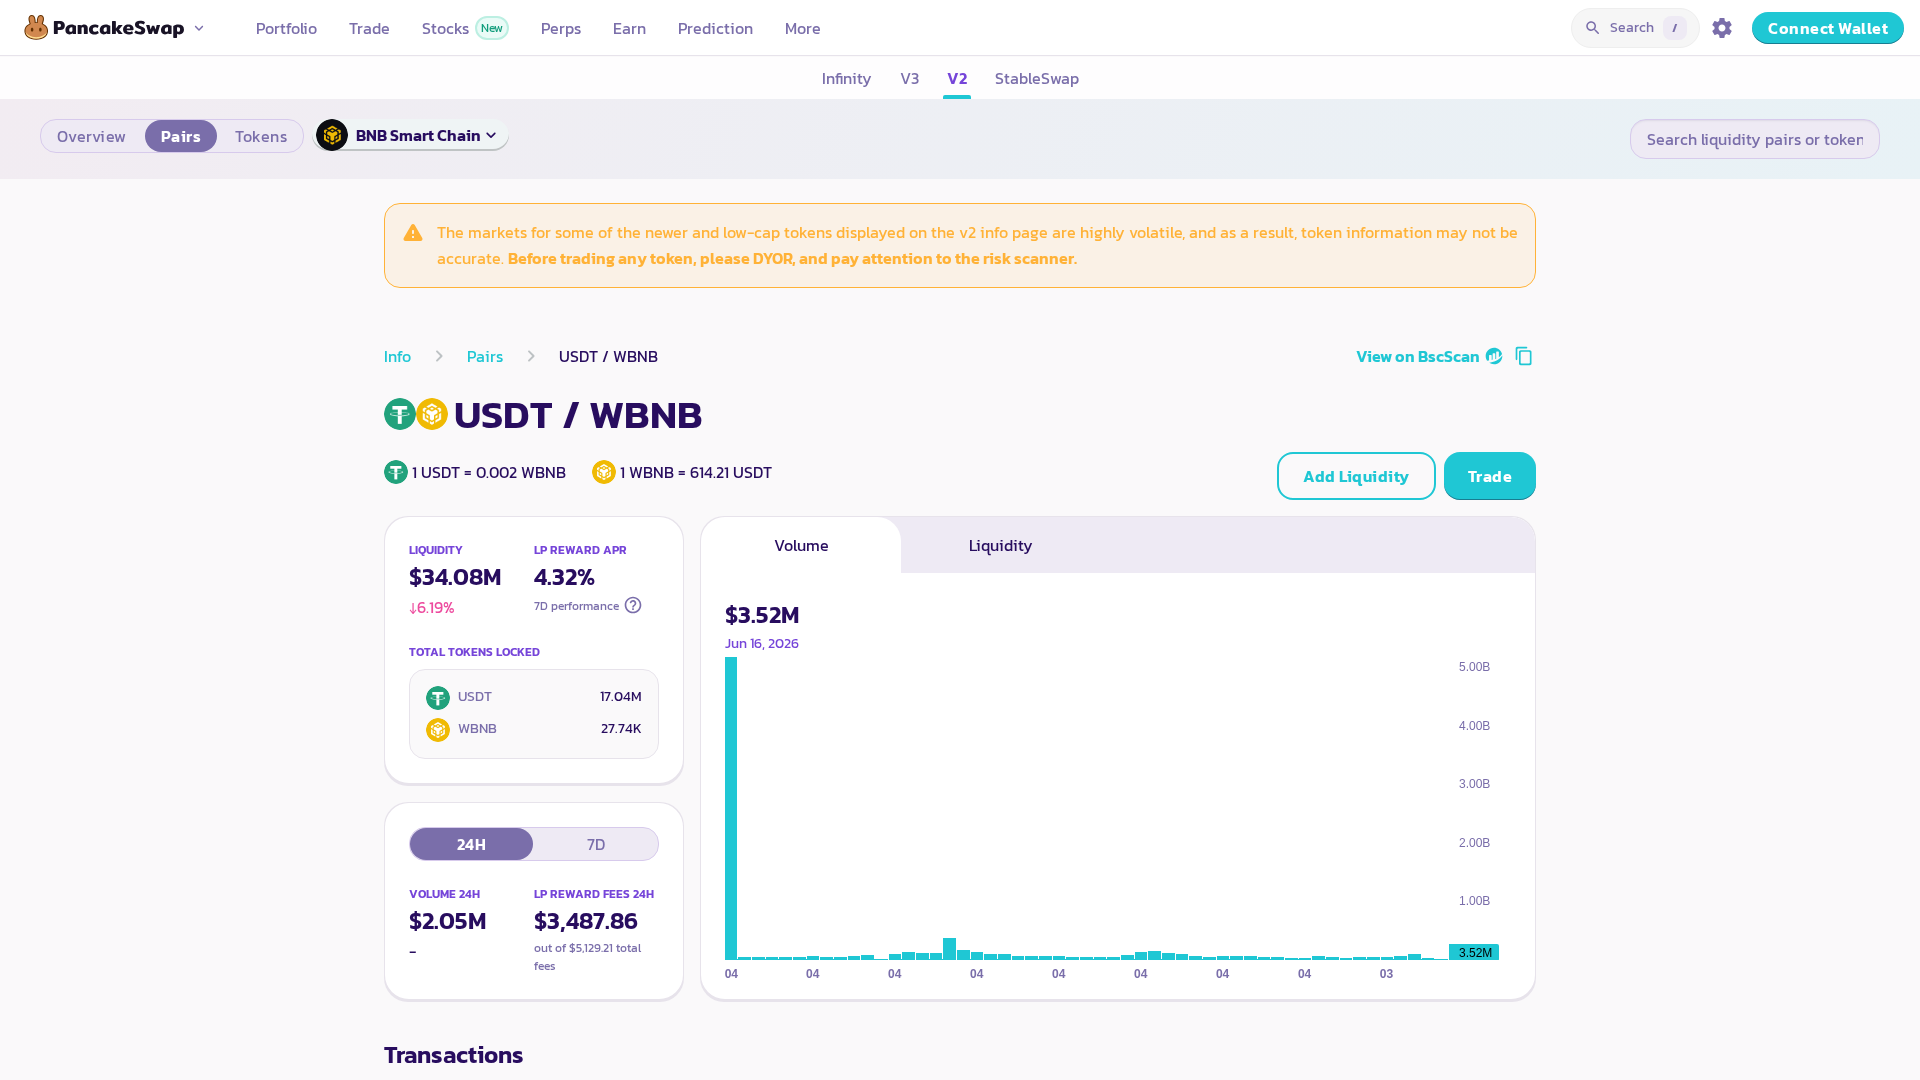This screenshot has width=1920, height=1080.
Task: Switch to the Infinity tab
Action: click(x=846, y=78)
